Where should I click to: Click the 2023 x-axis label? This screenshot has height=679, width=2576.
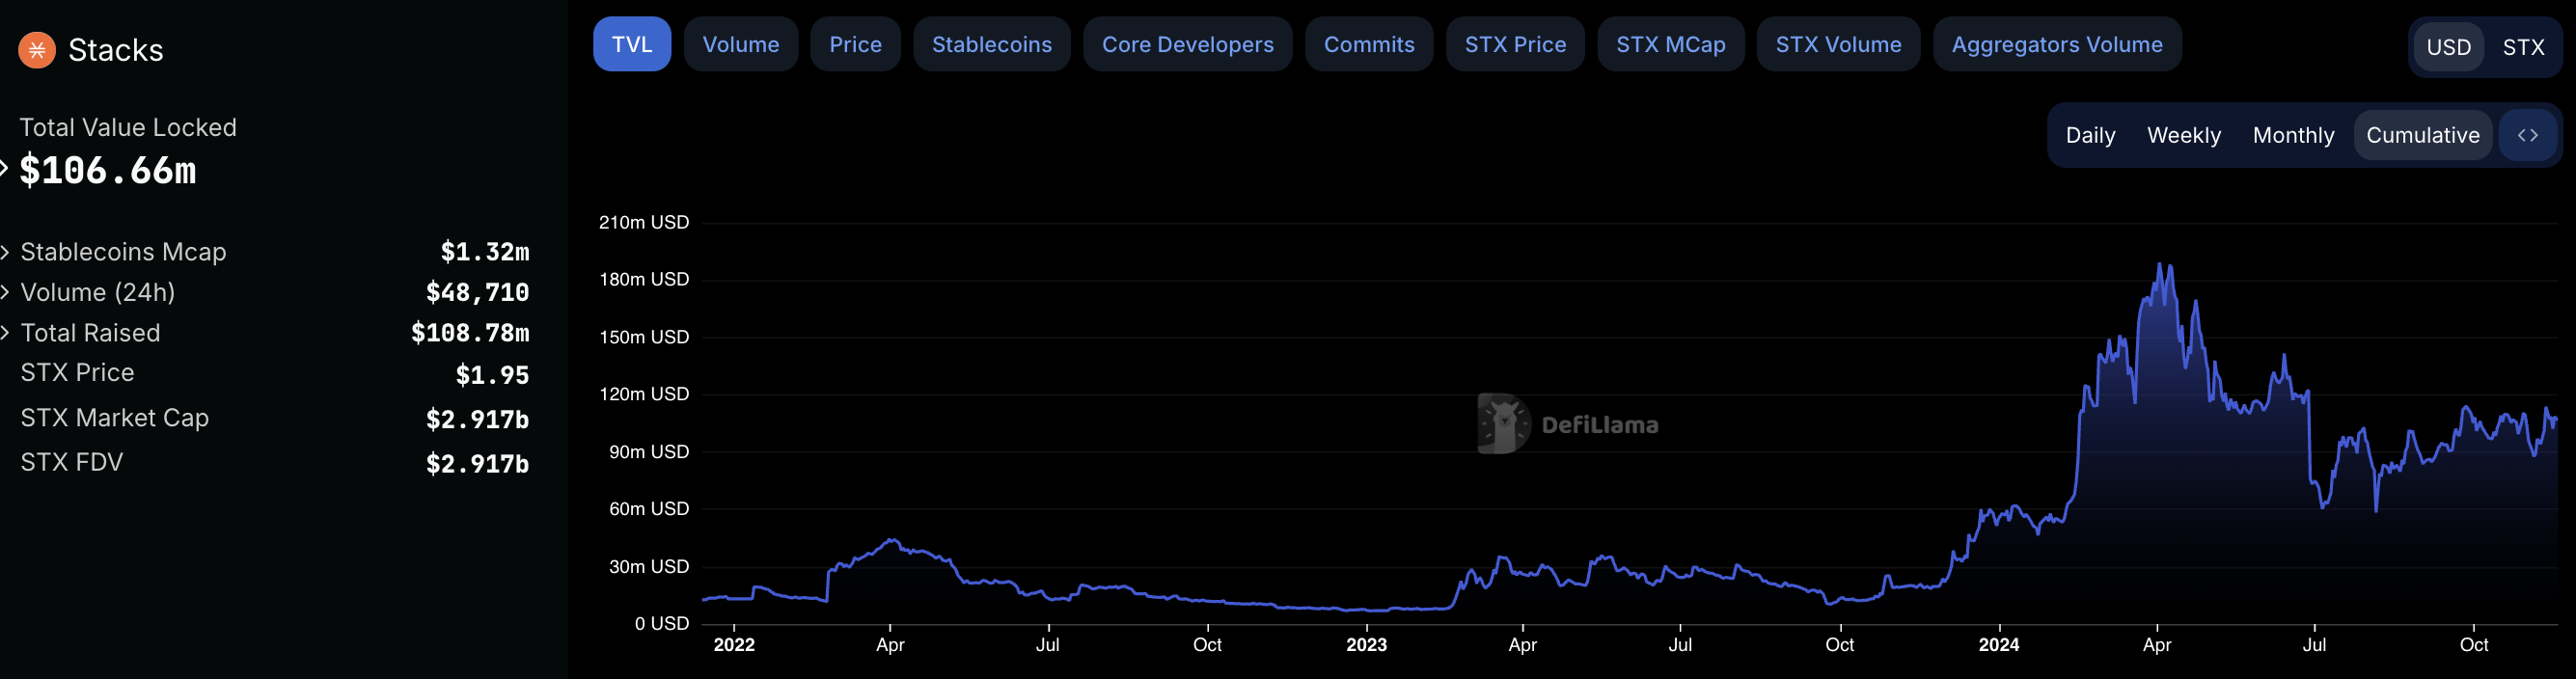tap(1366, 645)
